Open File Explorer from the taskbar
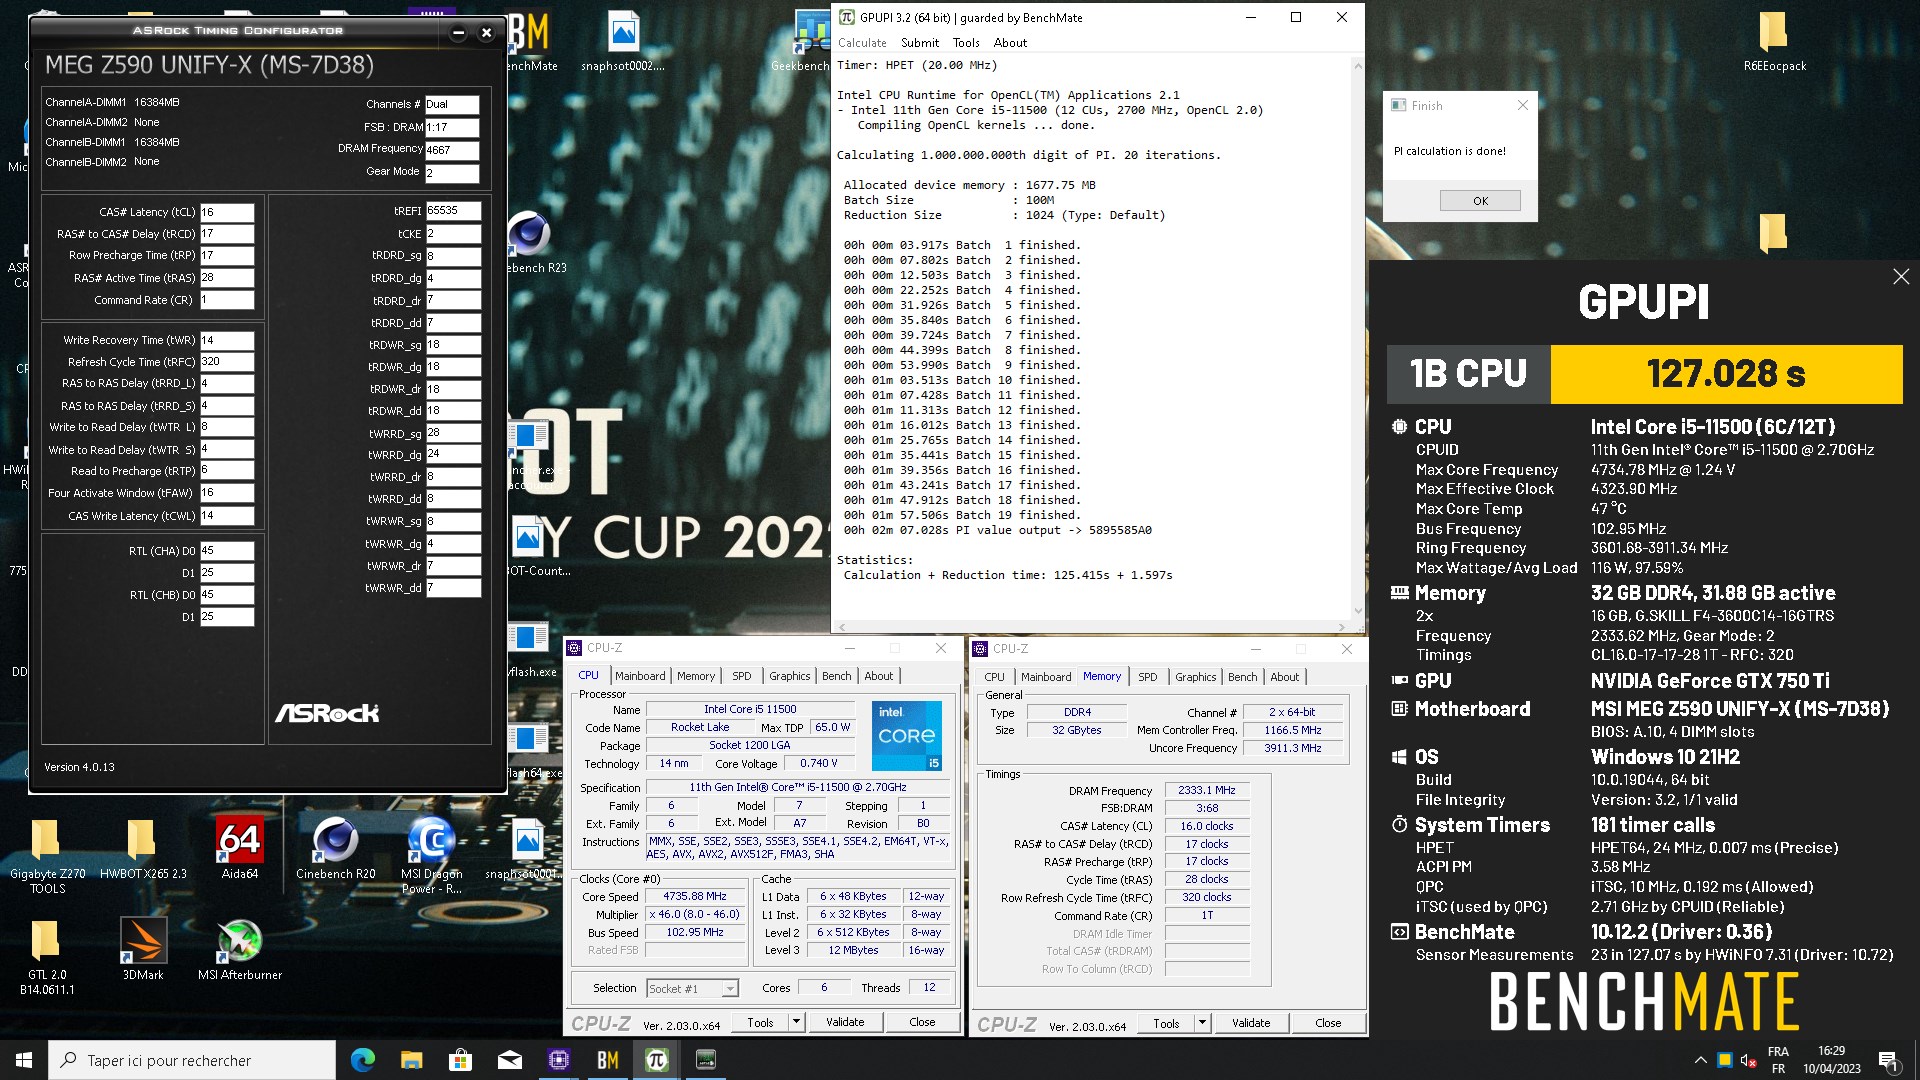The width and height of the screenshot is (1920, 1080). (x=412, y=1060)
